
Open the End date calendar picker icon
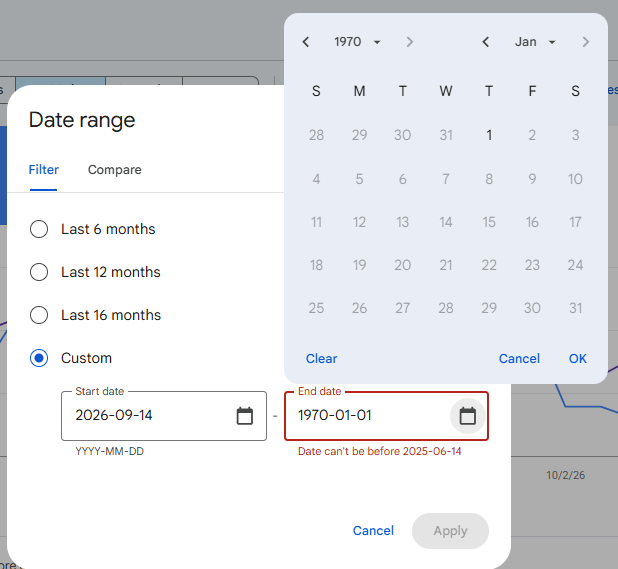[468, 416]
